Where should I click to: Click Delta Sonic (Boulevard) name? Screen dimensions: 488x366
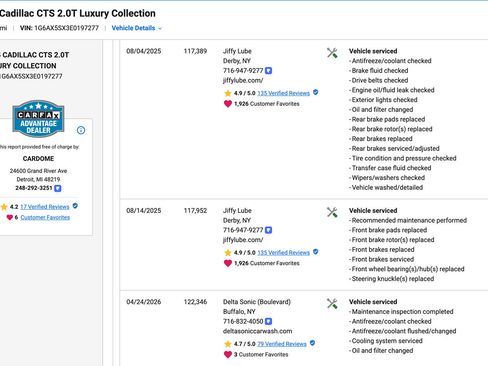click(257, 302)
